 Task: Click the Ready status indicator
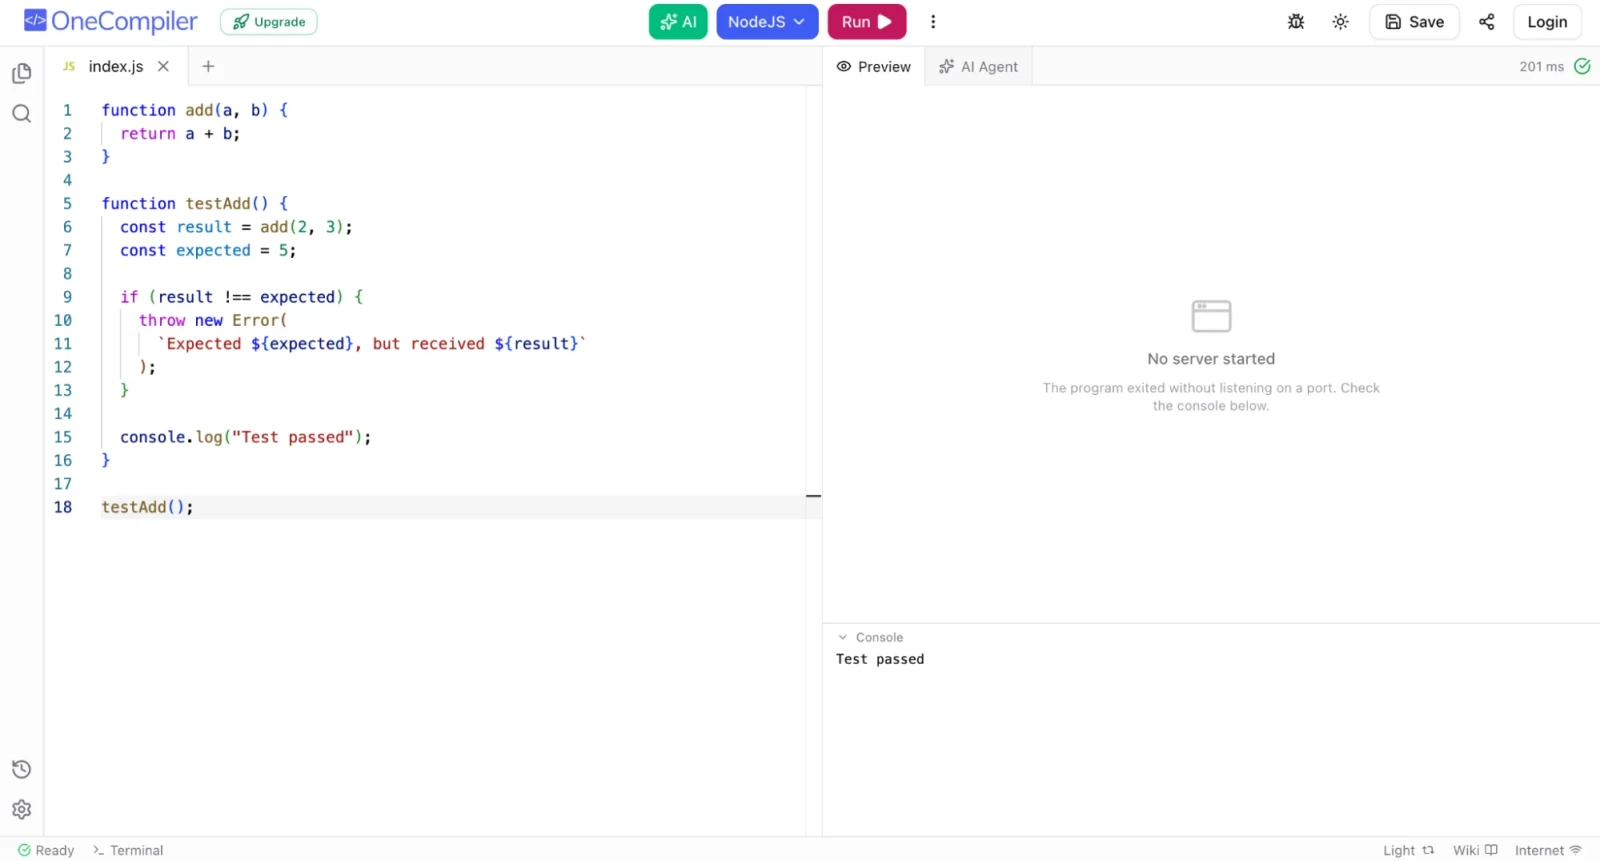pos(46,850)
